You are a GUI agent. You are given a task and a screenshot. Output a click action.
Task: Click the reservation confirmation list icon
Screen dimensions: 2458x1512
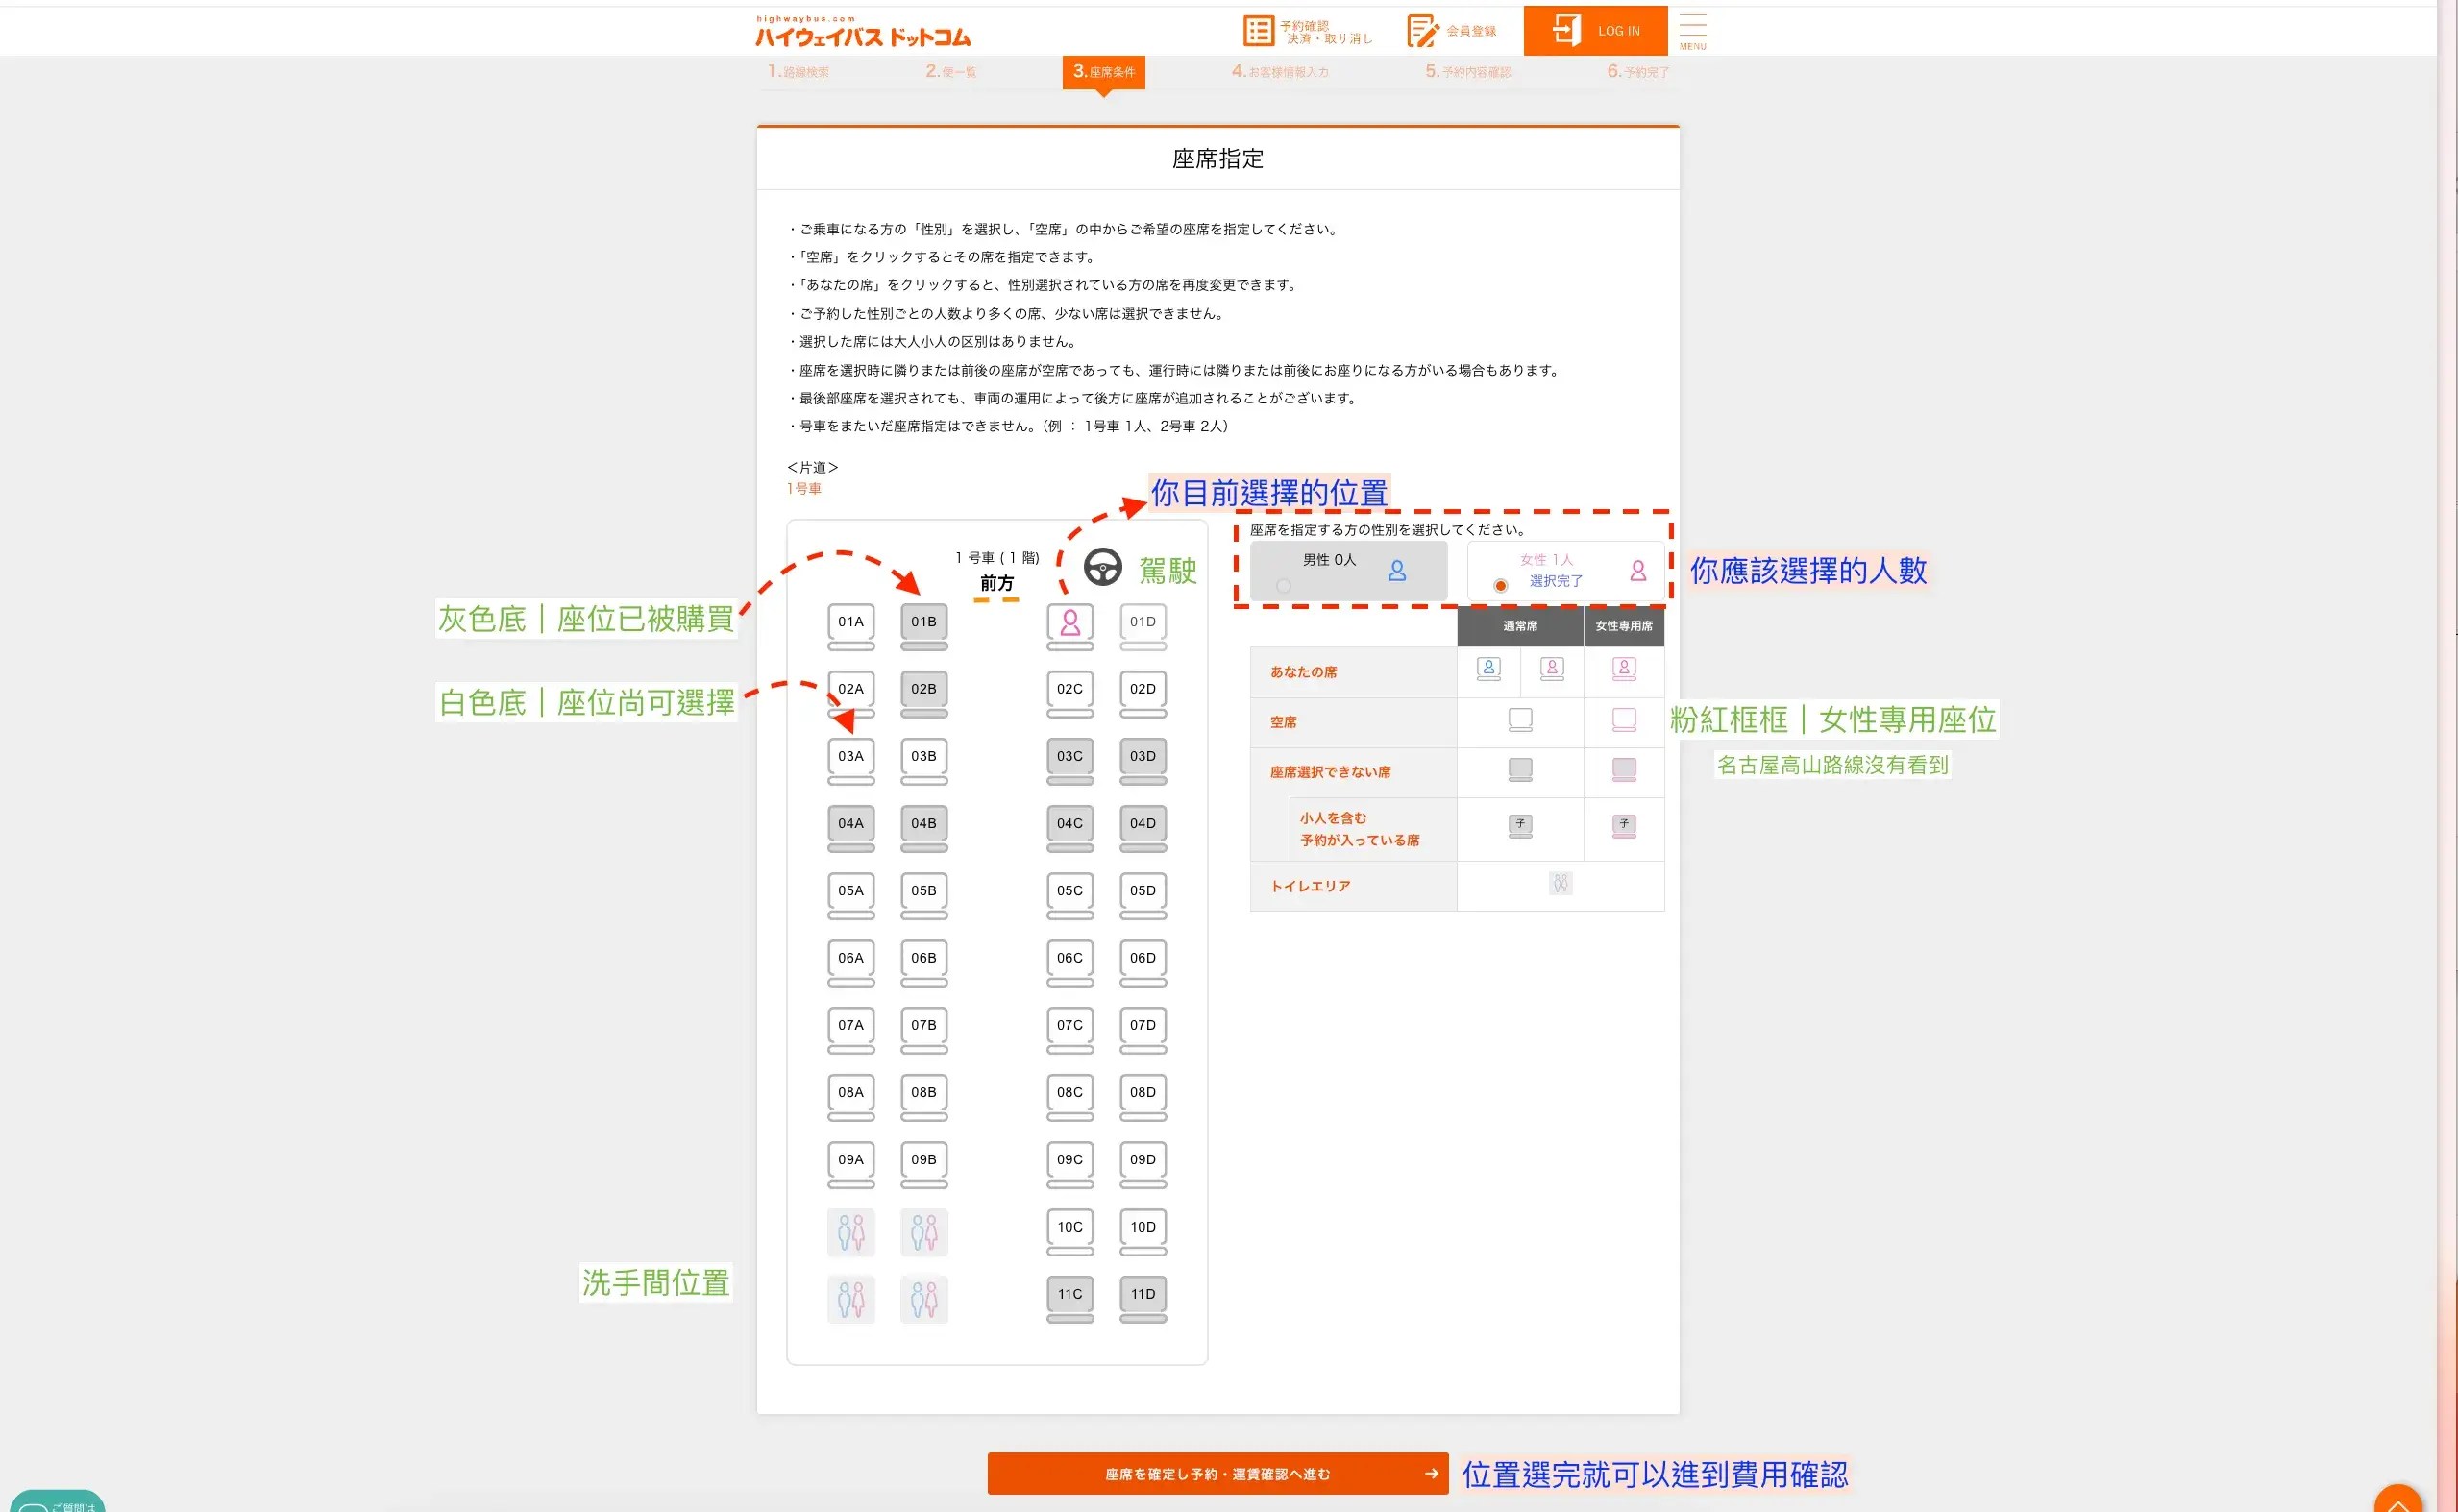click(1257, 30)
